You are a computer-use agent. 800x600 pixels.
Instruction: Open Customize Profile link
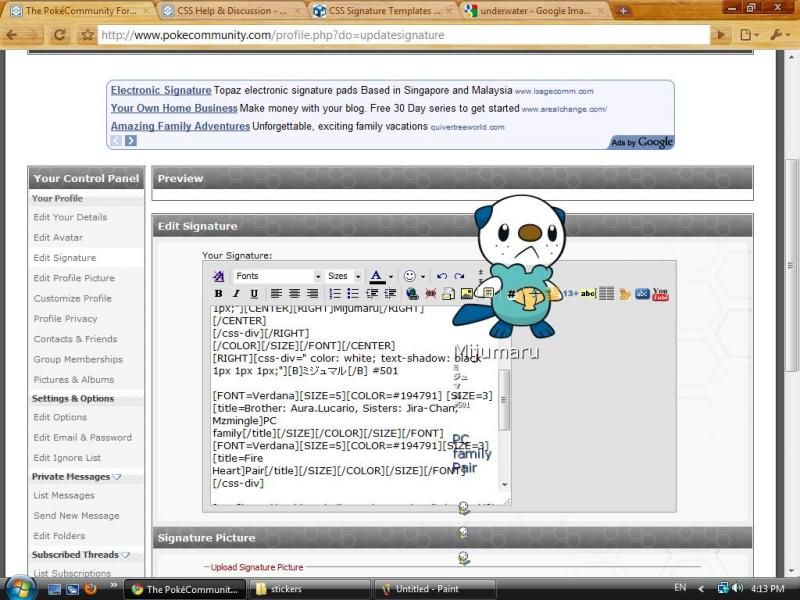pos(72,298)
